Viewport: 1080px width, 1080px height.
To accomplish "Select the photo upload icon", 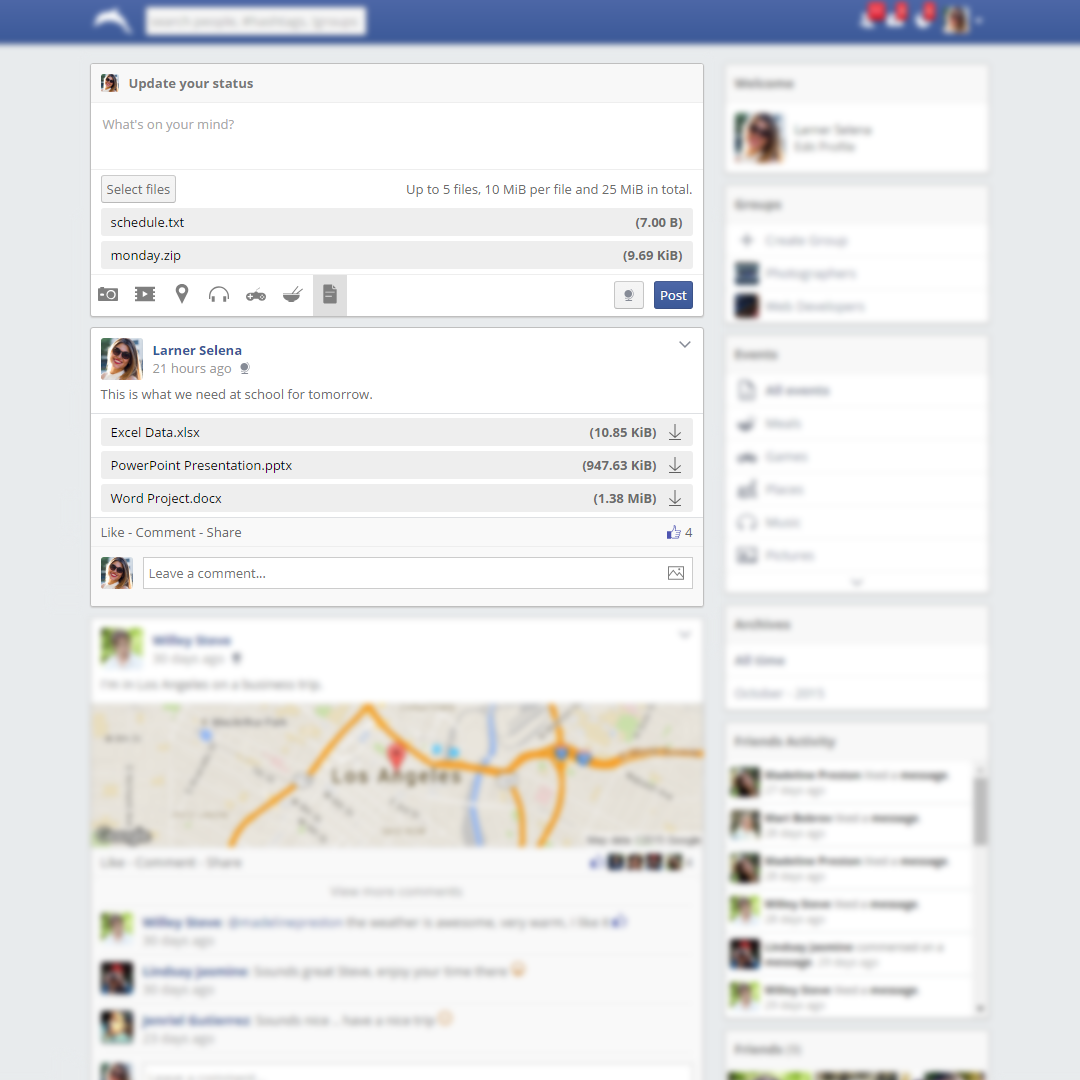I will pyautogui.click(x=107, y=294).
